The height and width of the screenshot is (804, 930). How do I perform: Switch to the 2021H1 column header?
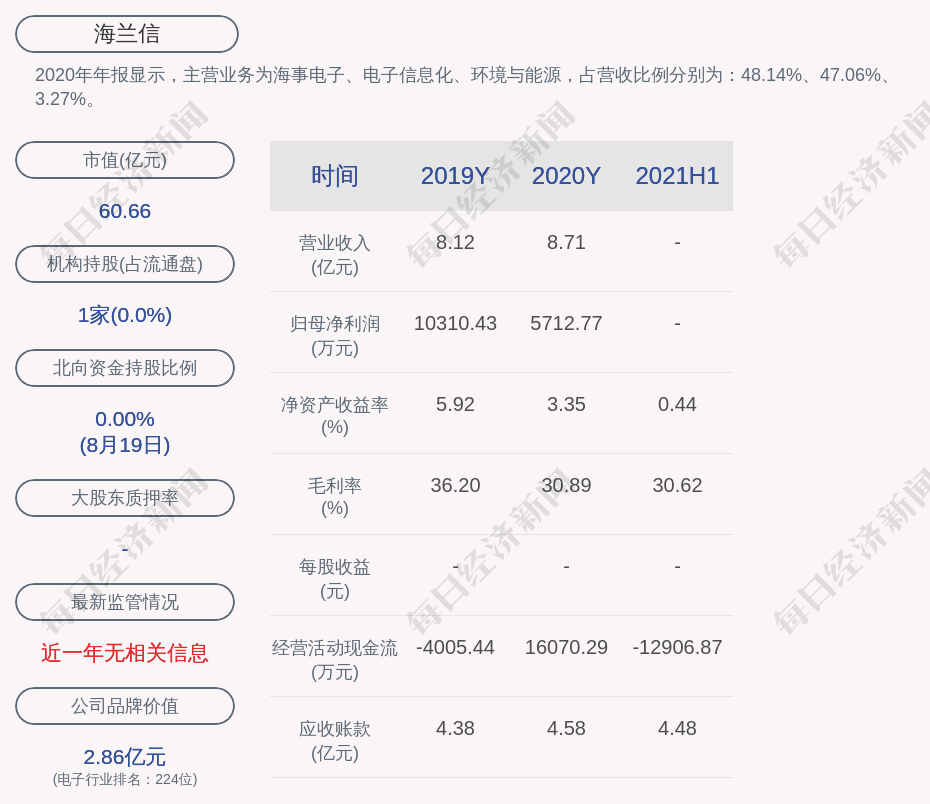click(677, 176)
